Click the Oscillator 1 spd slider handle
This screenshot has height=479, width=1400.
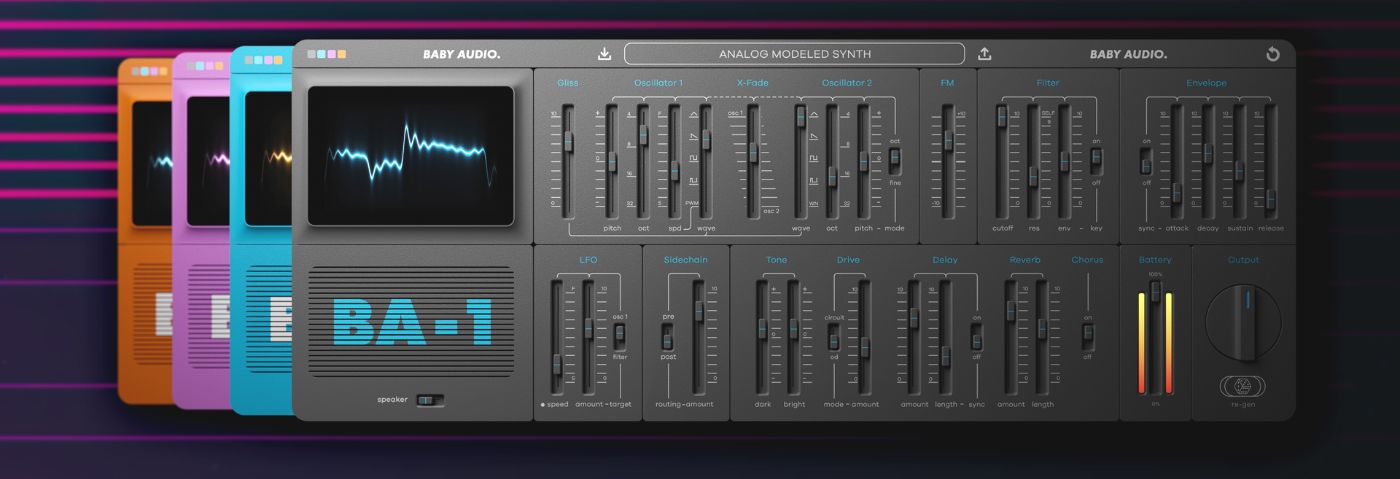(x=675, y=171)
